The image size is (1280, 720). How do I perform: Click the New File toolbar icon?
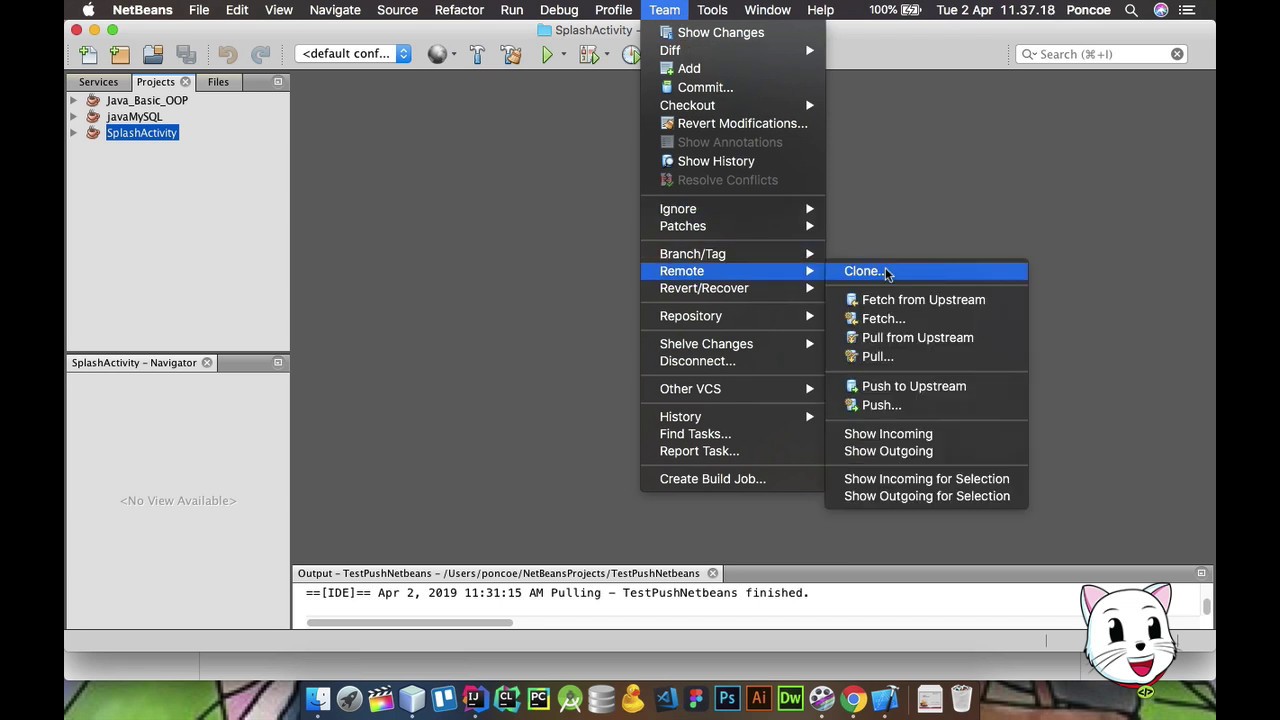coord(88,54)
